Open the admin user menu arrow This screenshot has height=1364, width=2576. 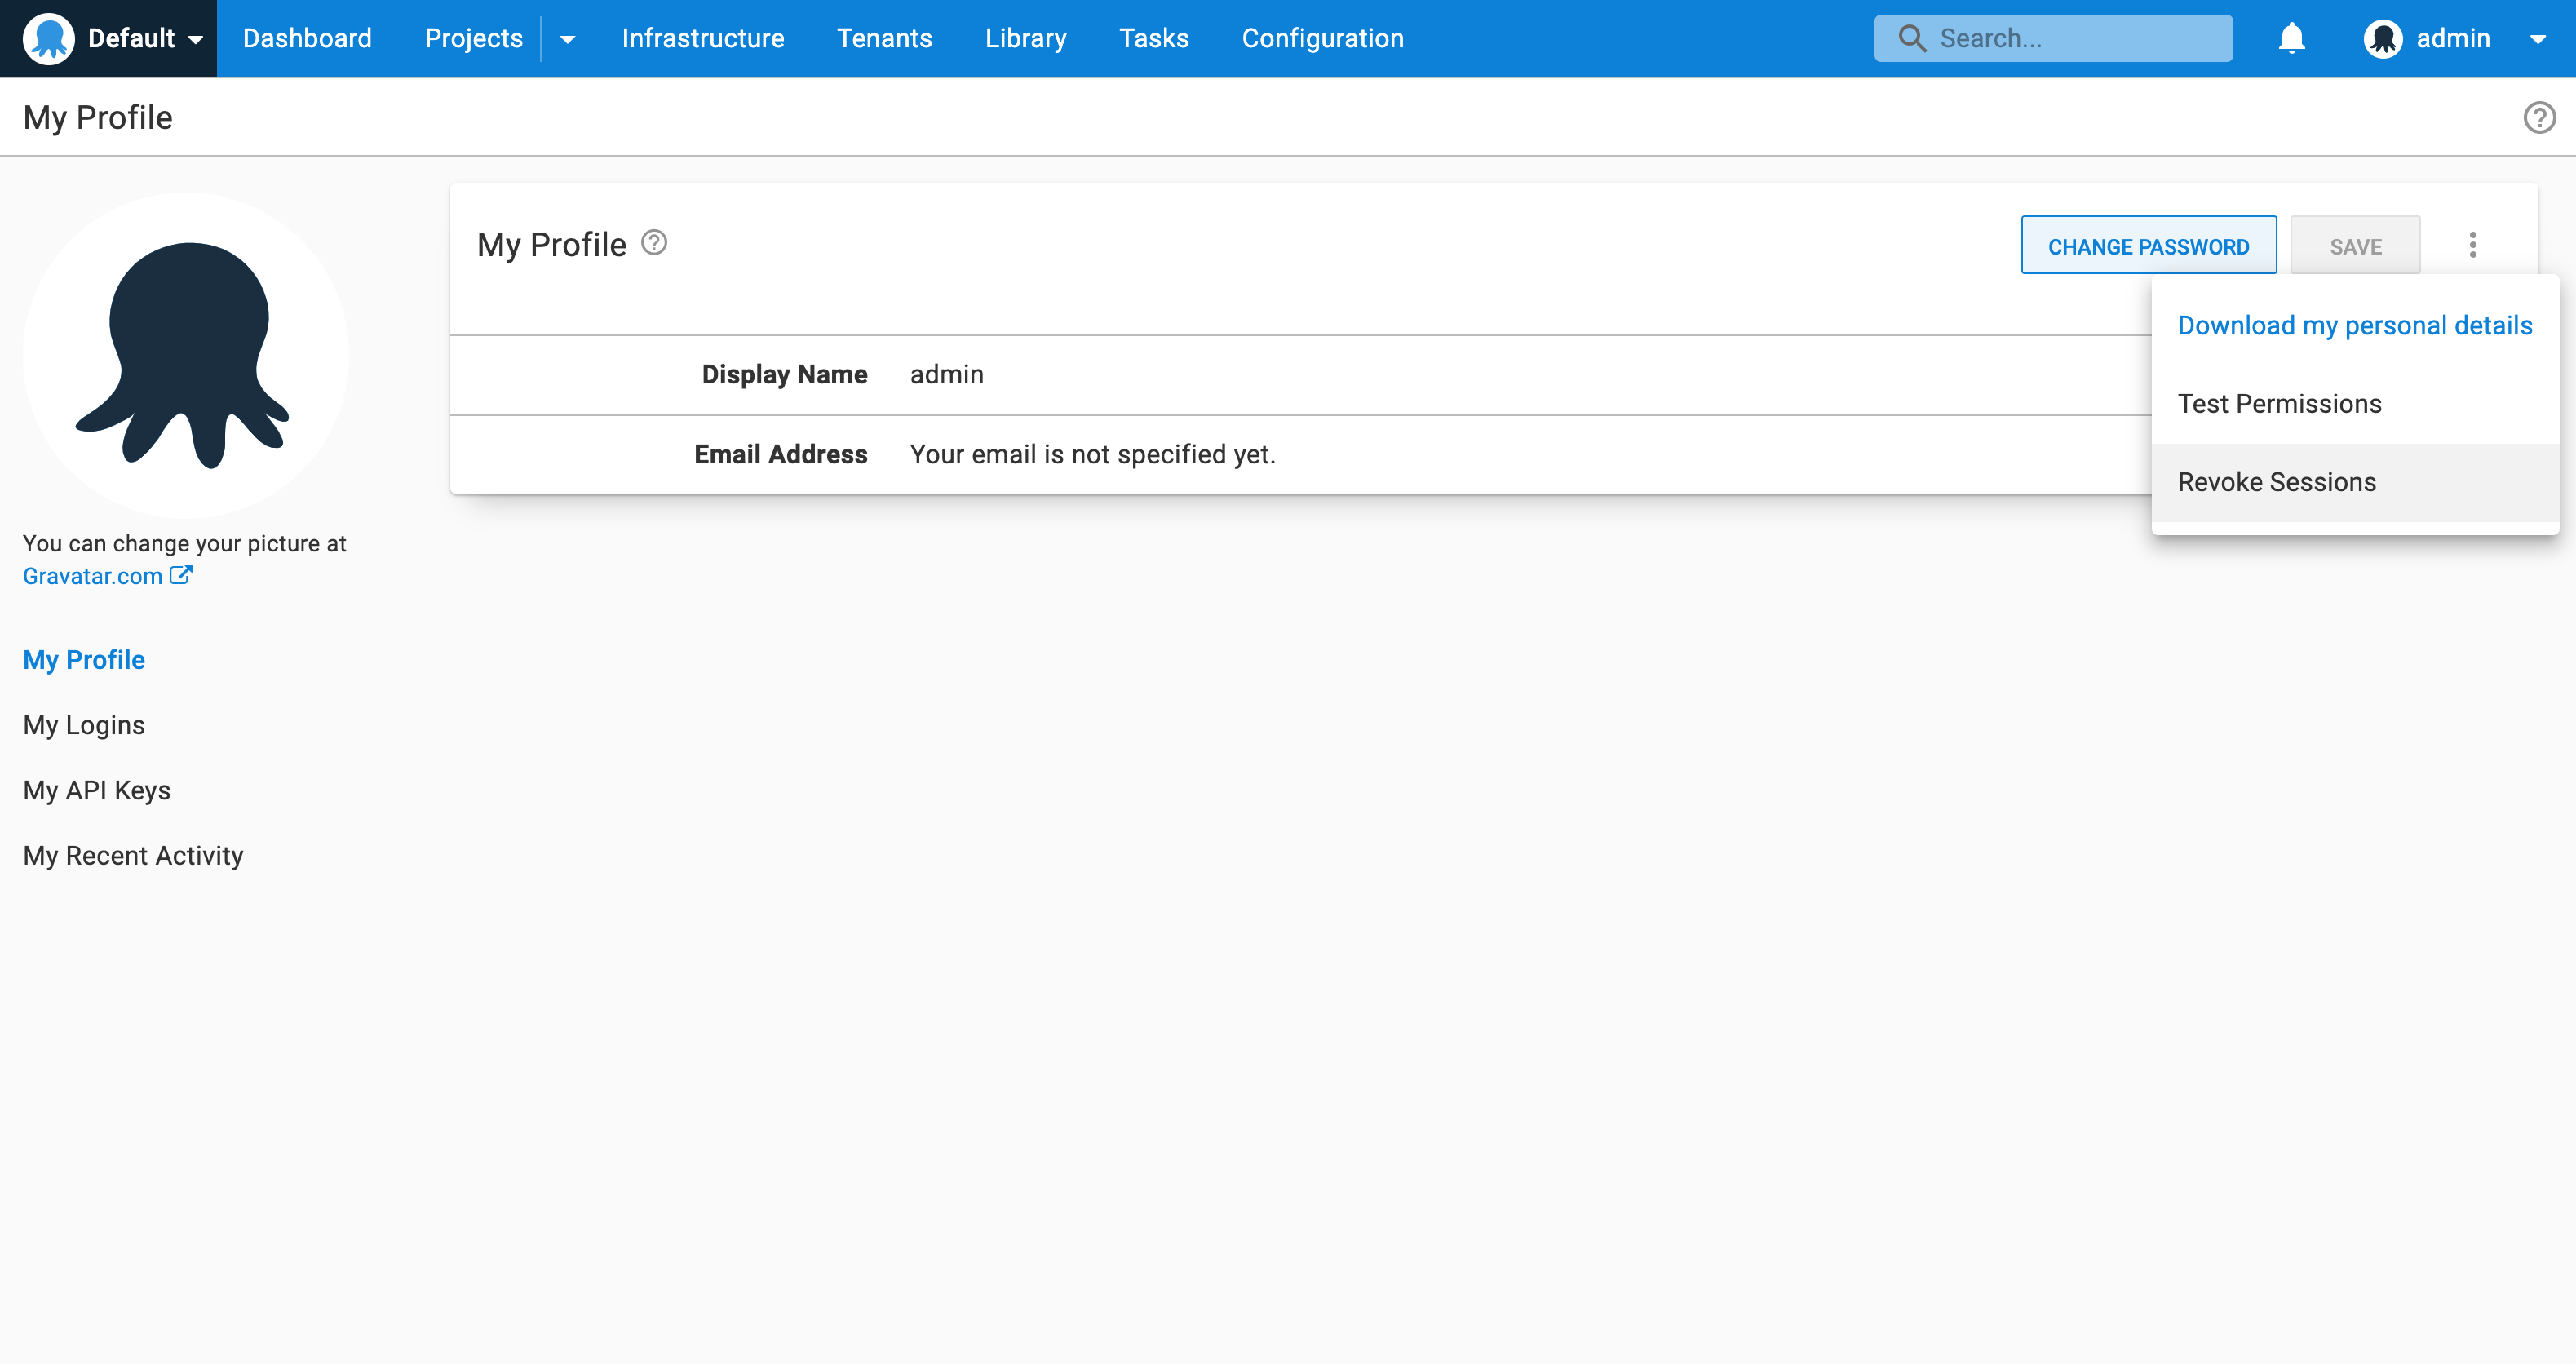pyautogui.click(x=2538, y=40)
